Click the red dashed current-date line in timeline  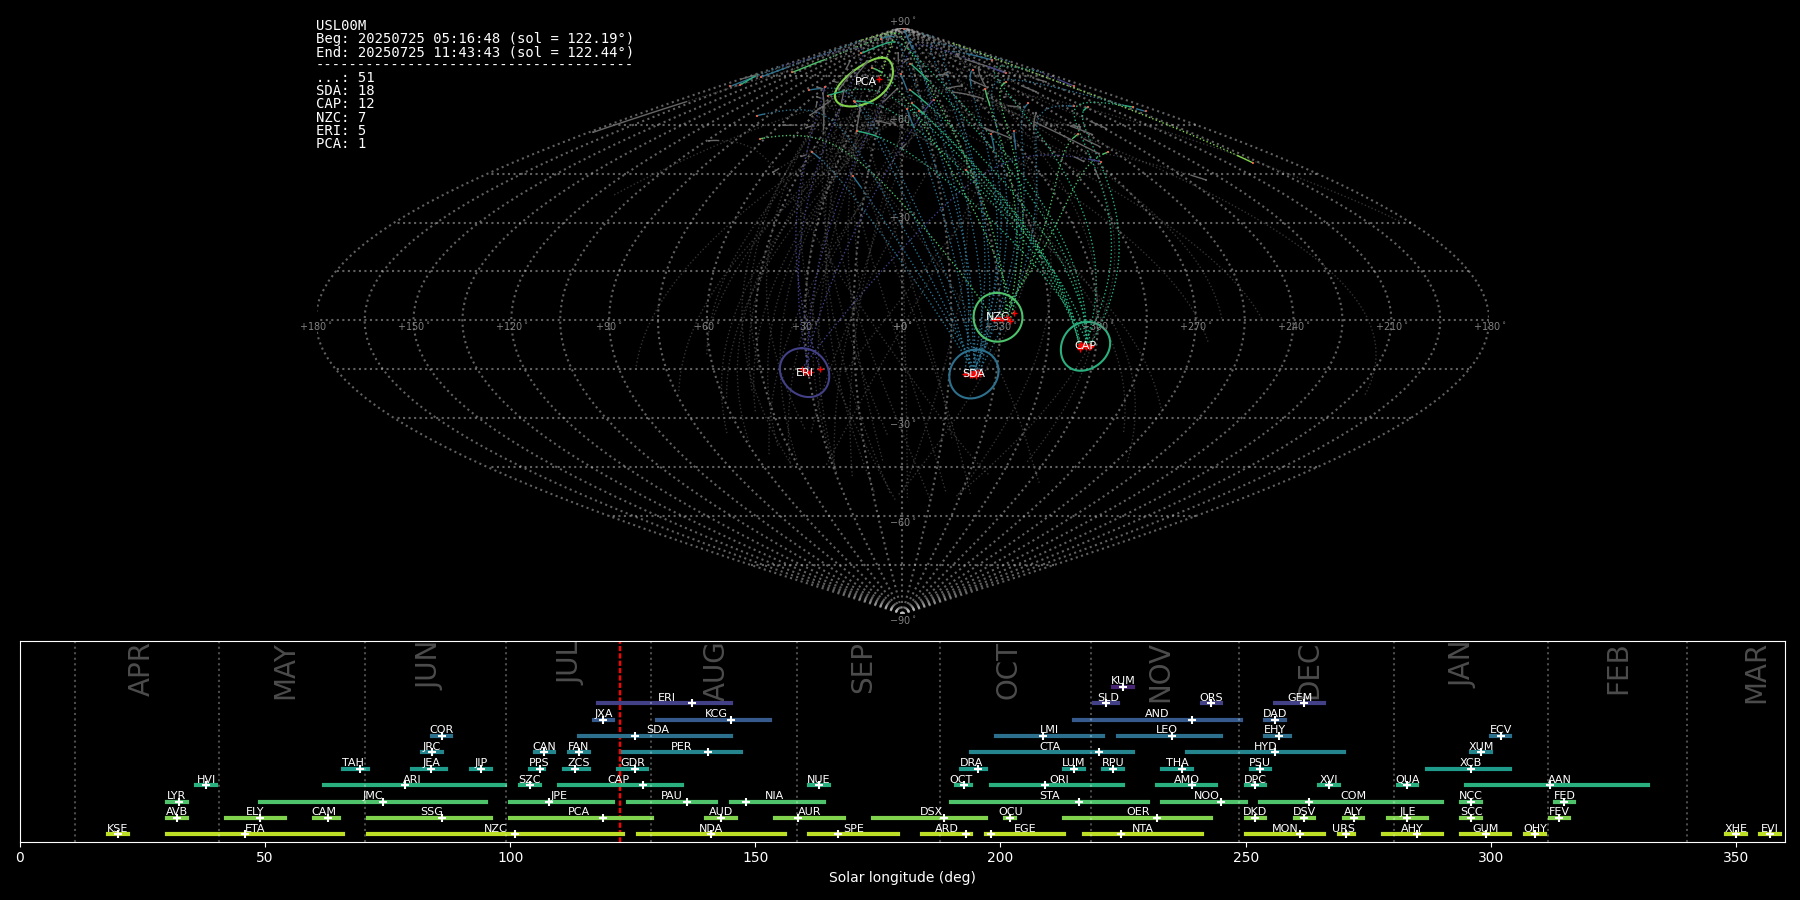620,741
